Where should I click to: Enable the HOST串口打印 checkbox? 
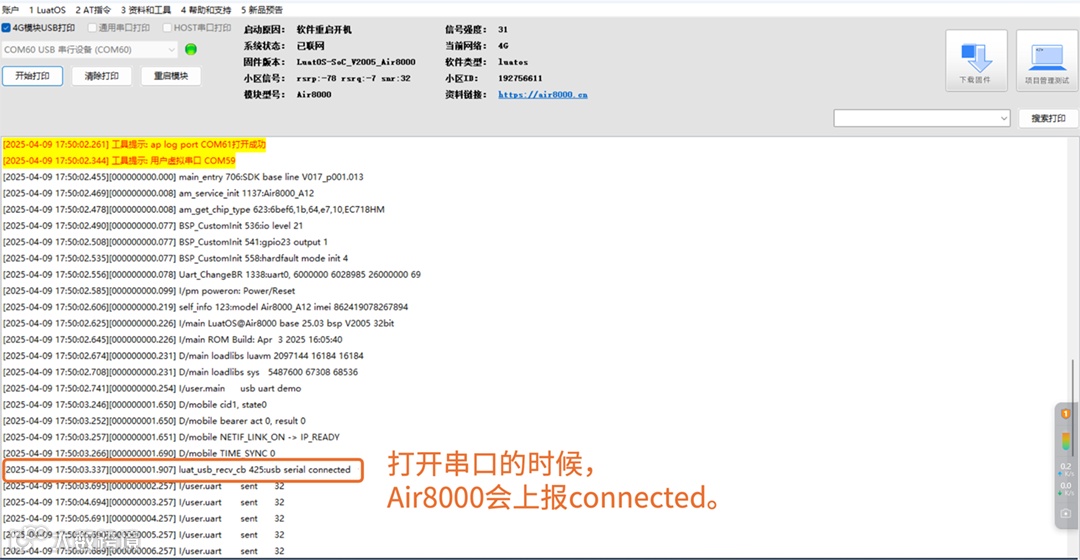tap(167, 28)
